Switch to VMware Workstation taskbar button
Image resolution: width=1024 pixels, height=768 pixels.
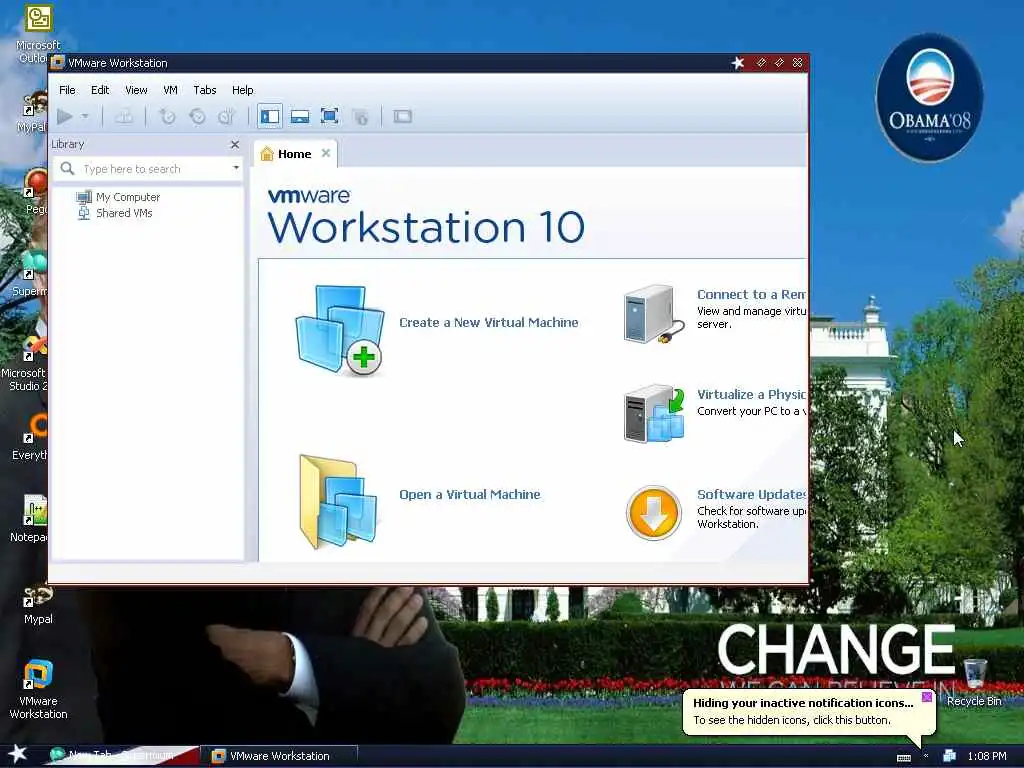coord(280,756)
